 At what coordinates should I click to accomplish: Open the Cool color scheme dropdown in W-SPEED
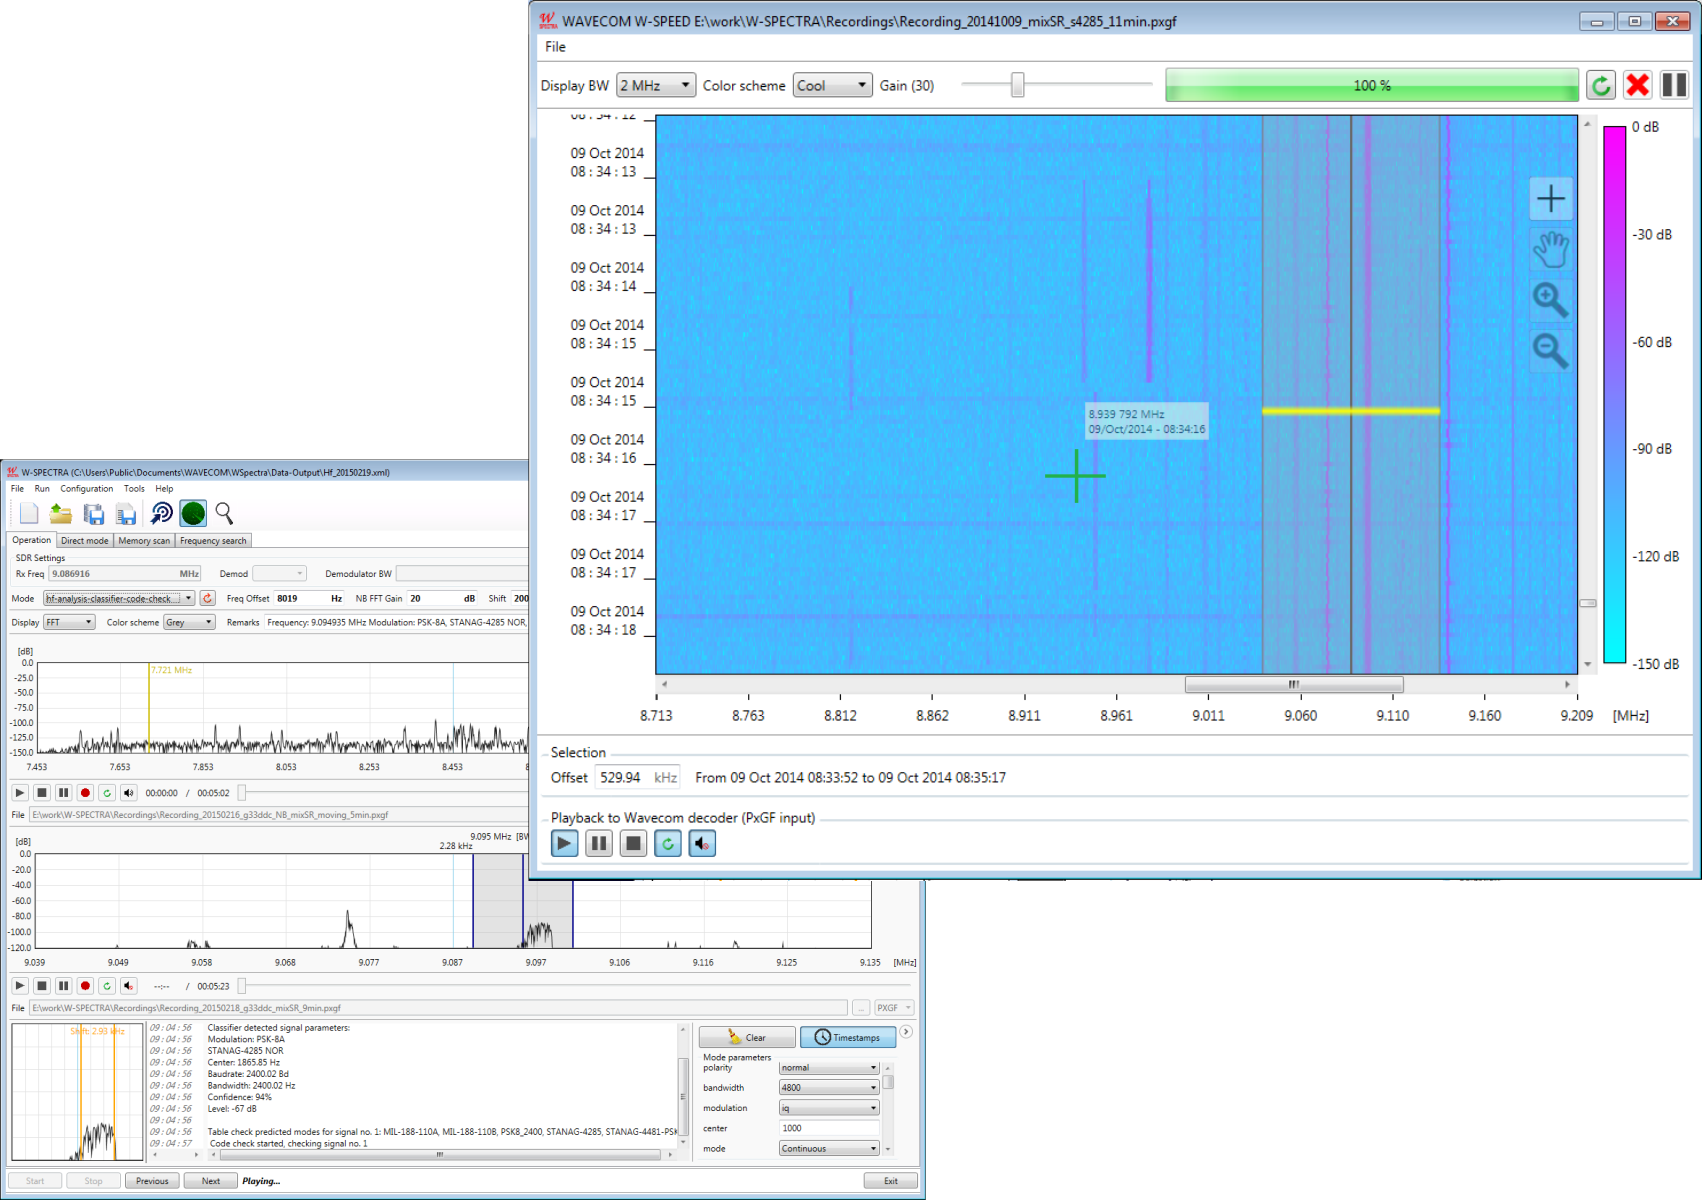click(x=832, y=85)
